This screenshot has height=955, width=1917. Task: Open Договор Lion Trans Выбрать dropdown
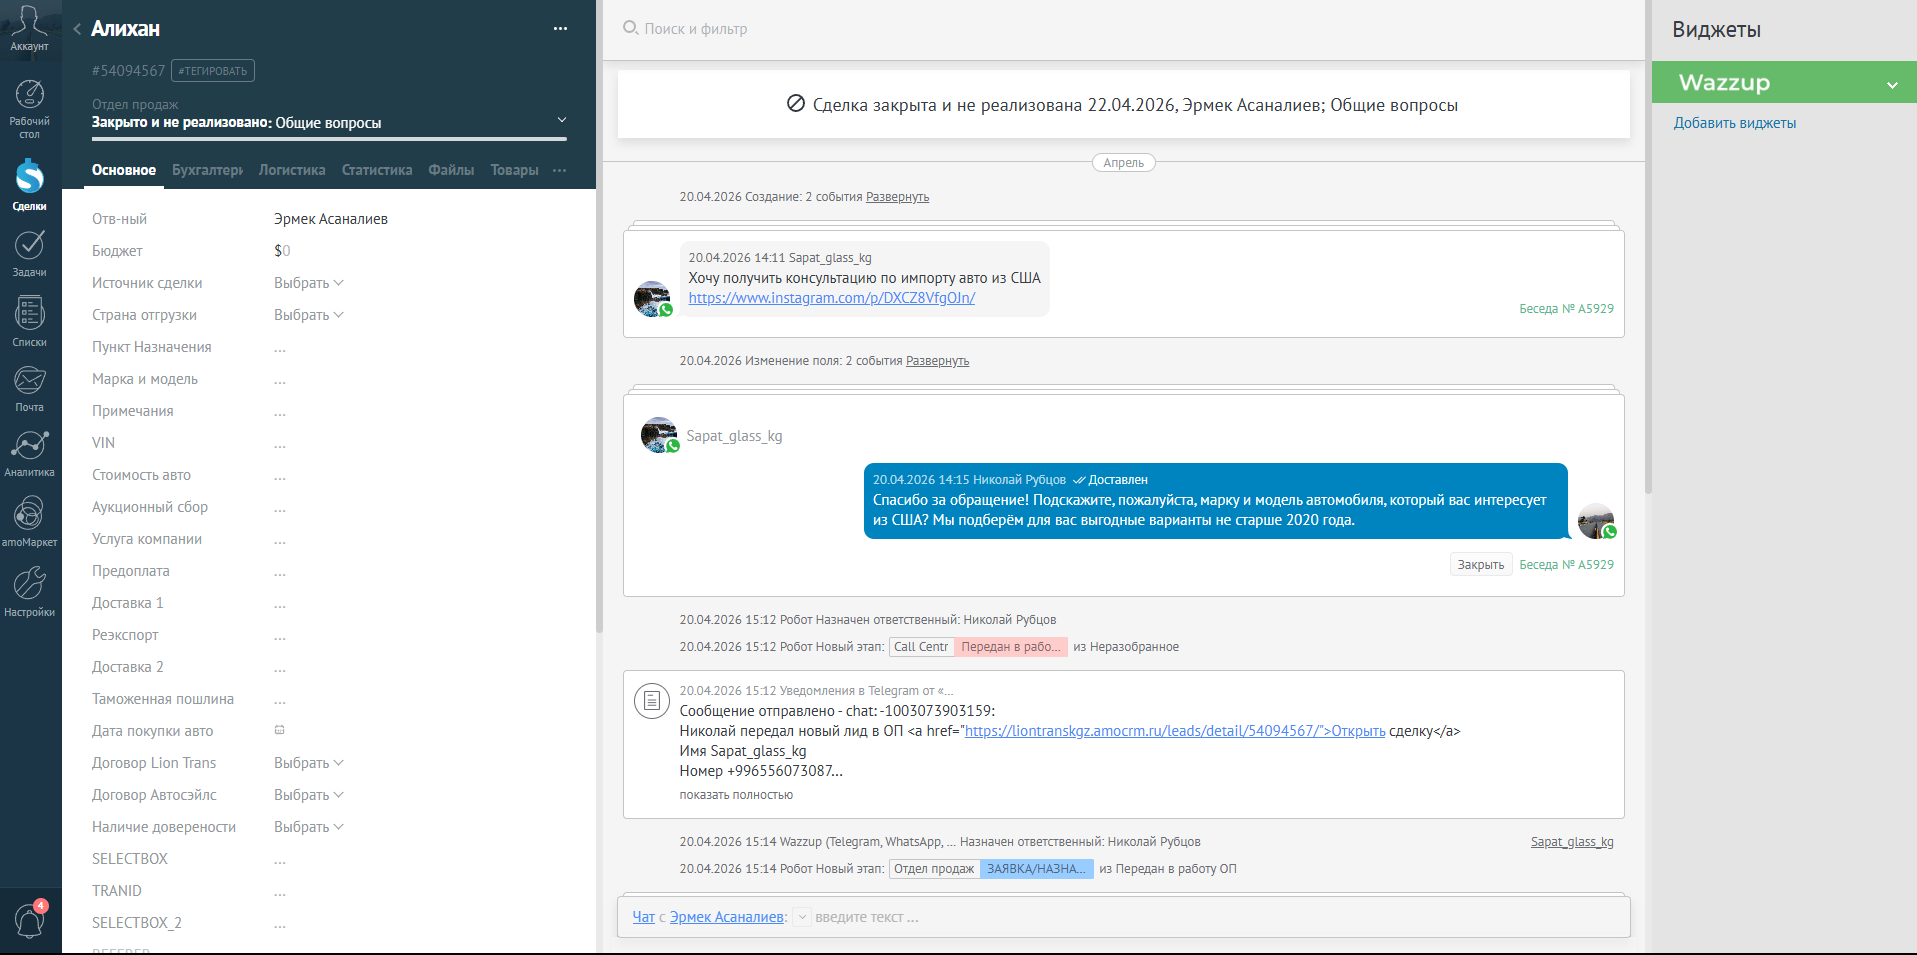(309, 763)
